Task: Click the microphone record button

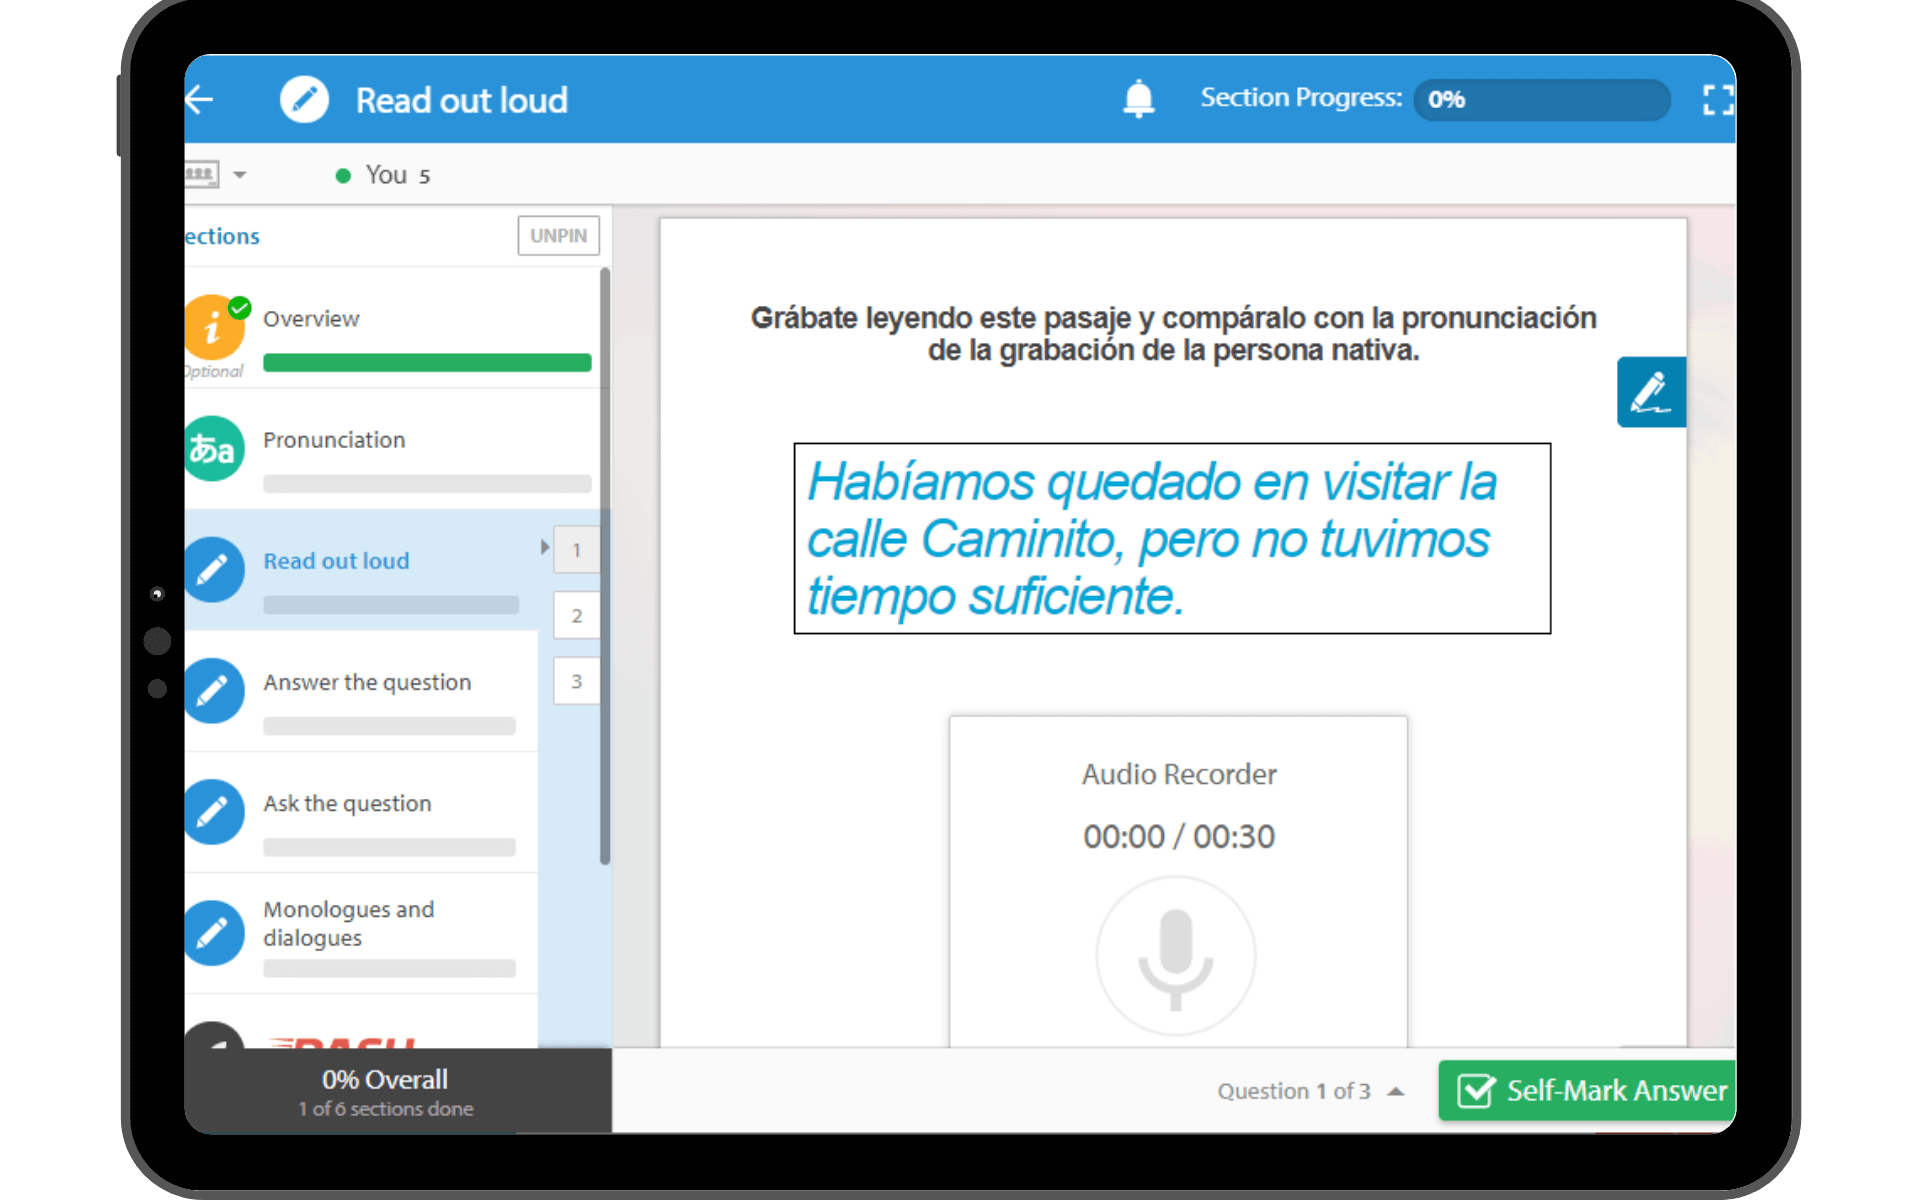Action: click(1176, 956)
